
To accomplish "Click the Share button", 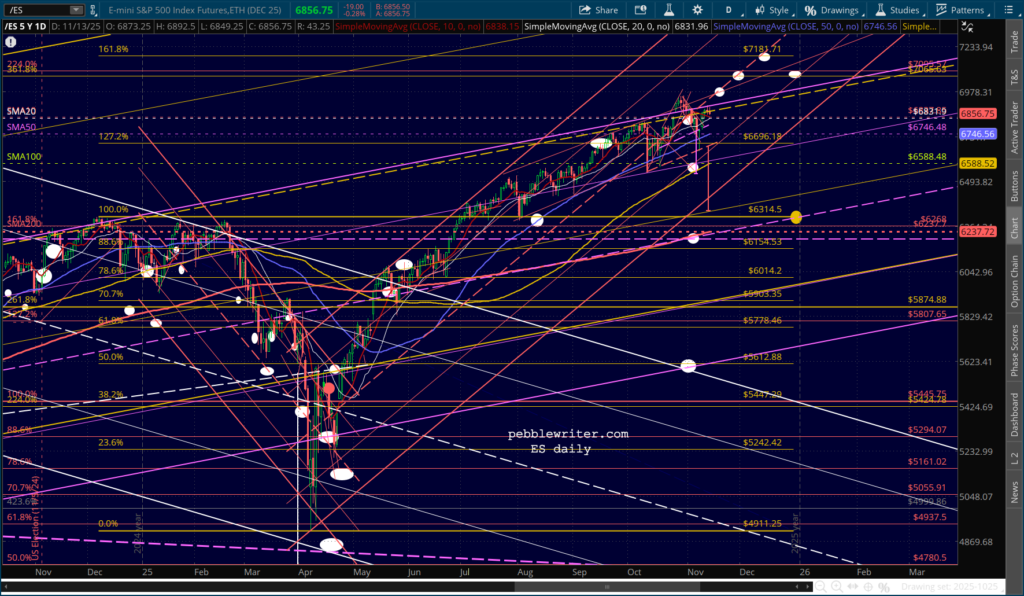I will point(598,10).
